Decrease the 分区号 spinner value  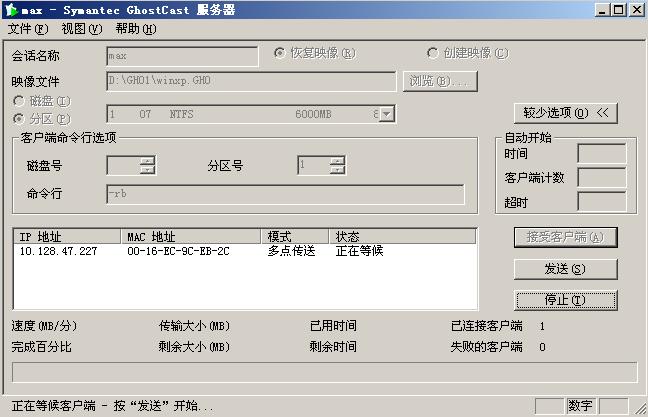point(338,169)
